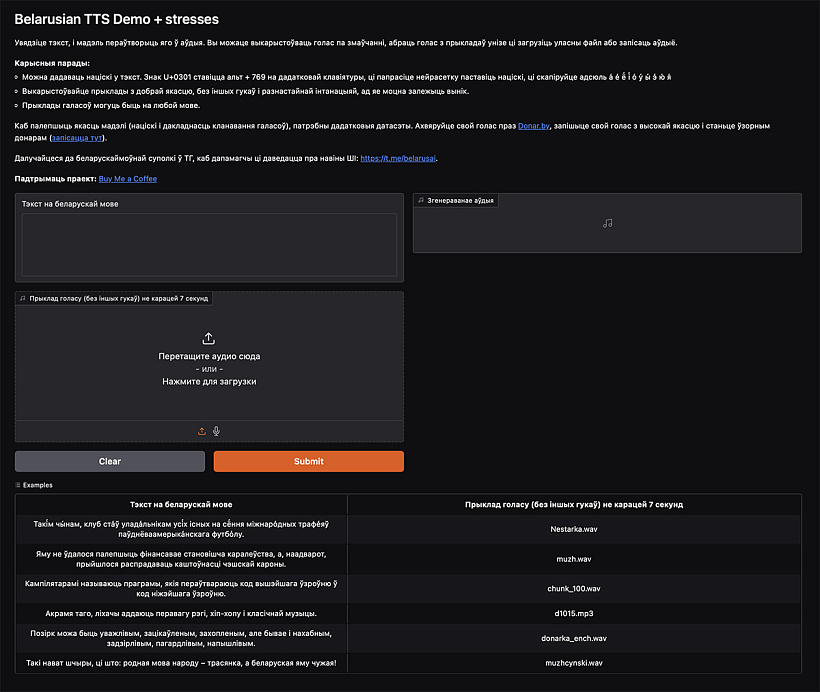Click the voice sample label's music note icon
Image resolution: width=820 pixels, height=692 pixels.
click(23, 298)
